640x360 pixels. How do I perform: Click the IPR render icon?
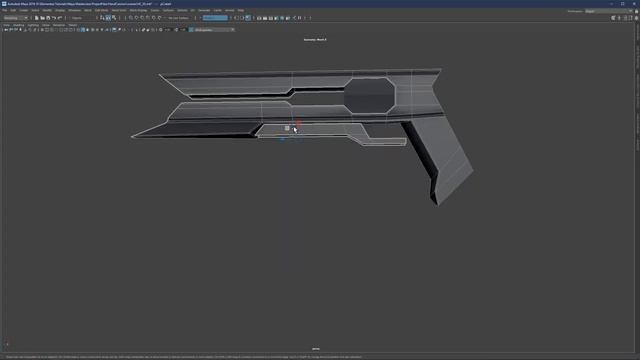[271, 18]
